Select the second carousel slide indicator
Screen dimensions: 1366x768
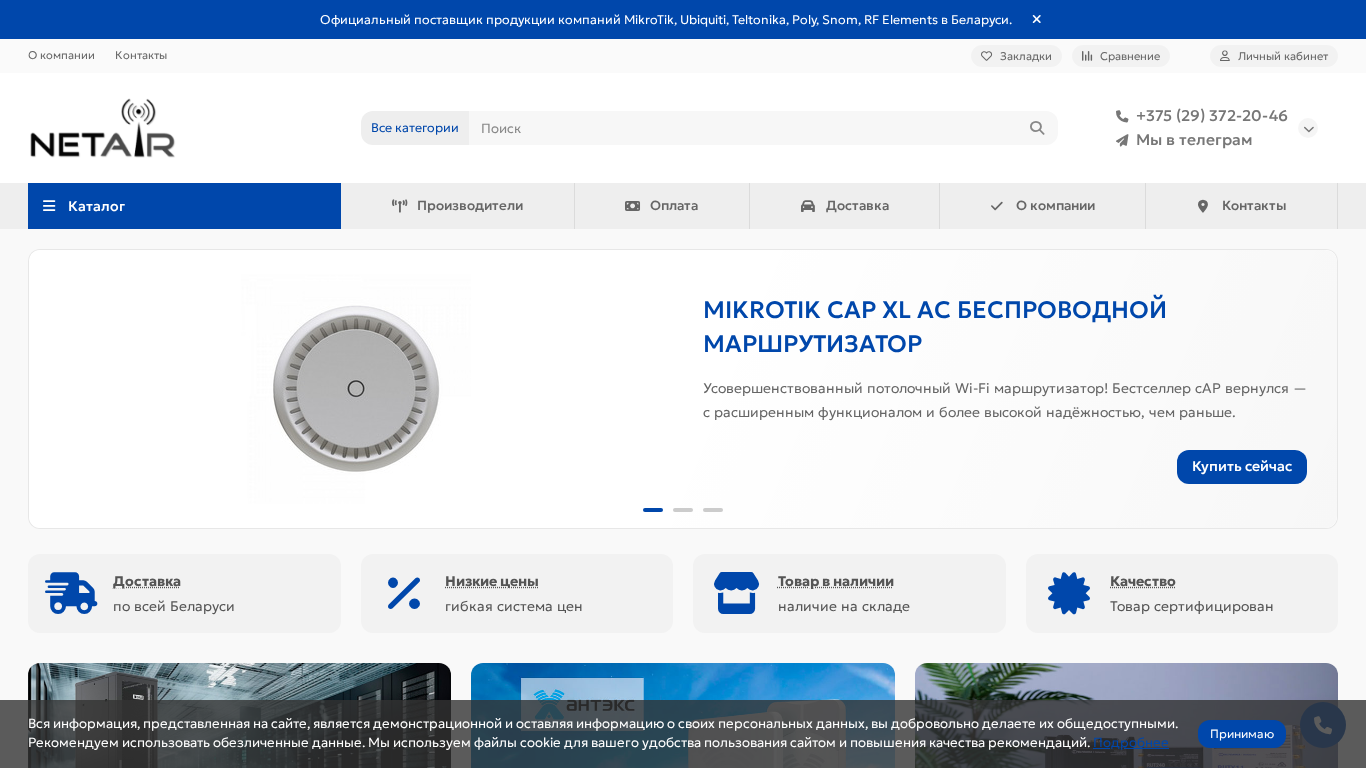(683, 510)
